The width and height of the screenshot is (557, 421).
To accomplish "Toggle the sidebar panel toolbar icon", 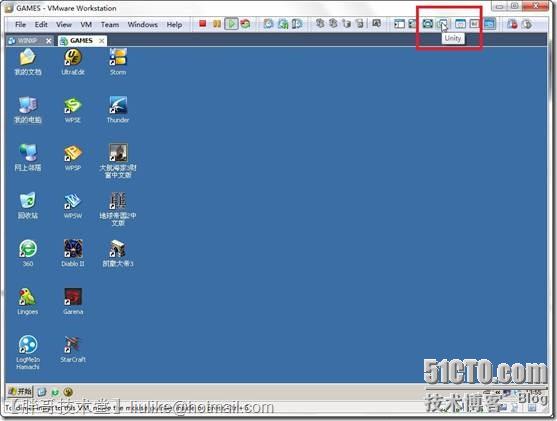I will [x=399, y=24].
